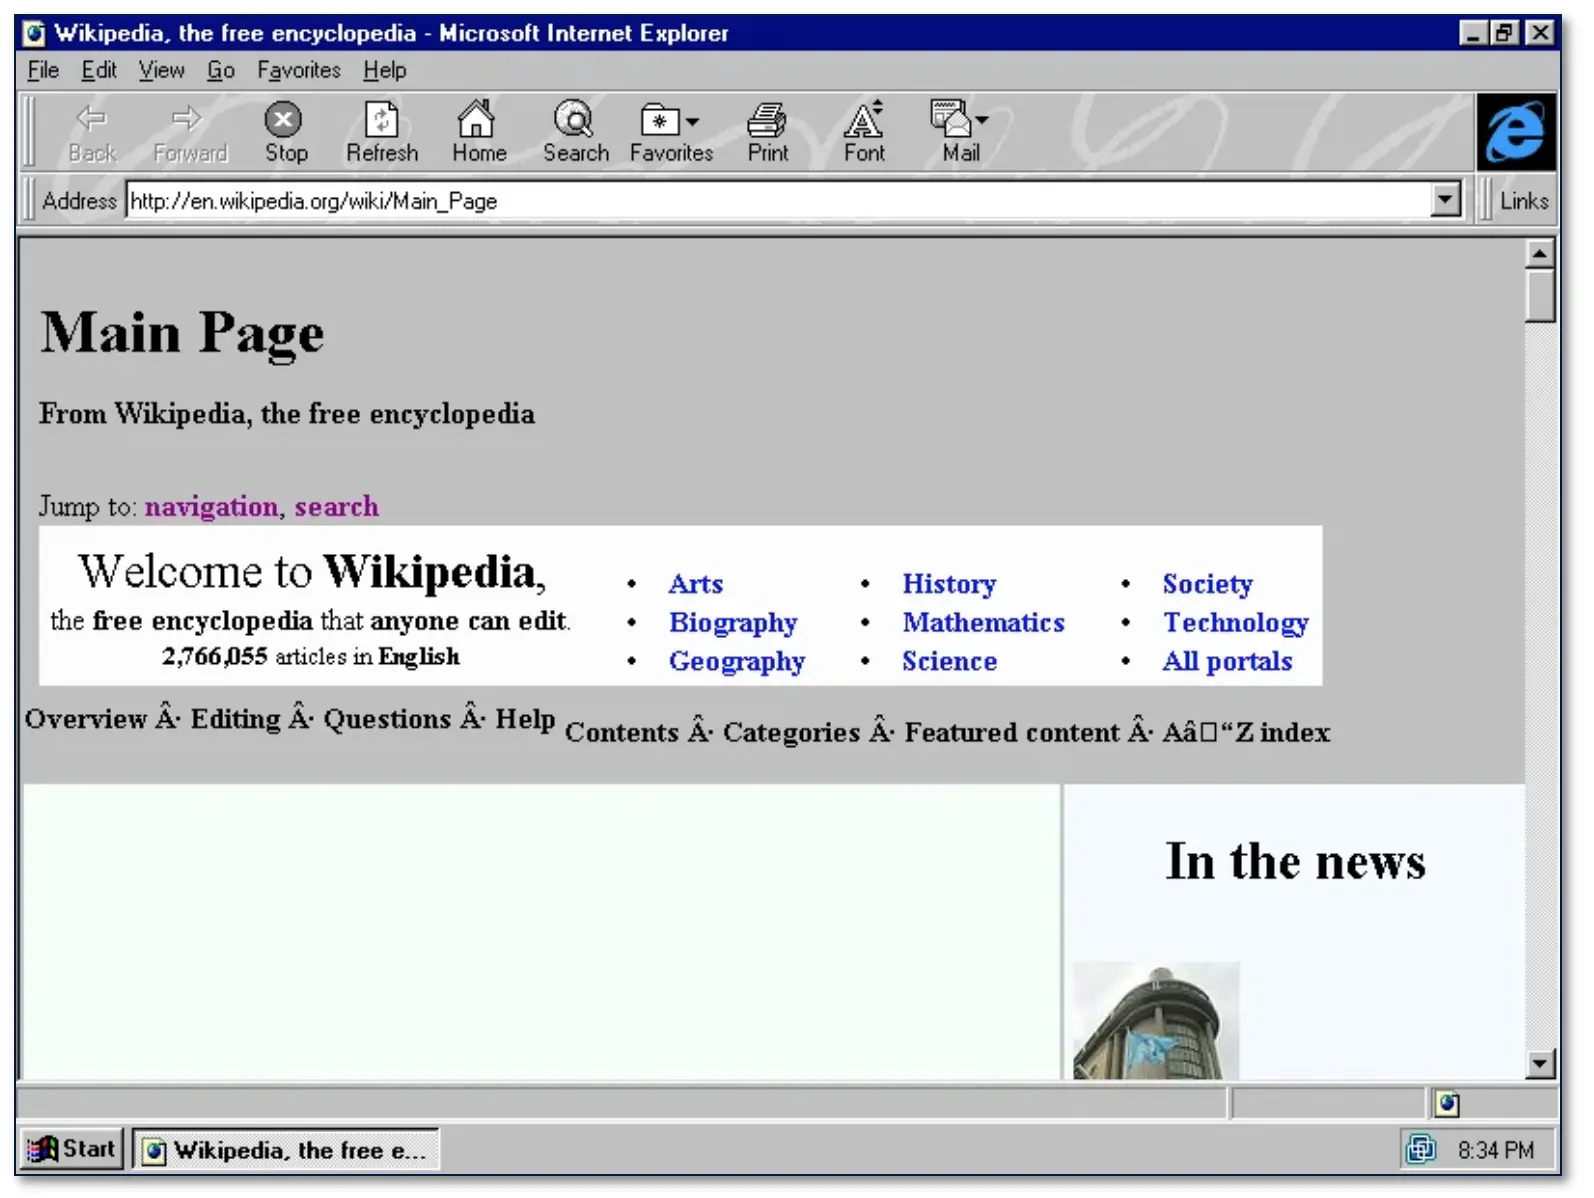Stop the page from loading

(285, 132)
